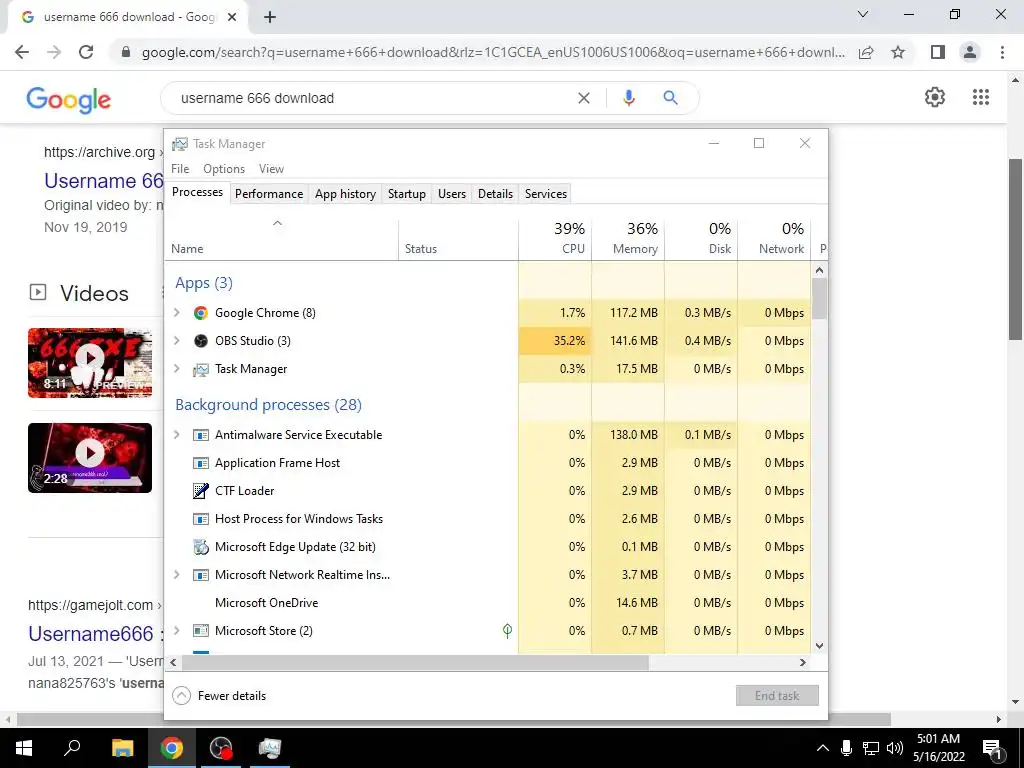1024x768 pixels.
Task: Sort processes by CPU column
Action: click(x=555, y=238)
